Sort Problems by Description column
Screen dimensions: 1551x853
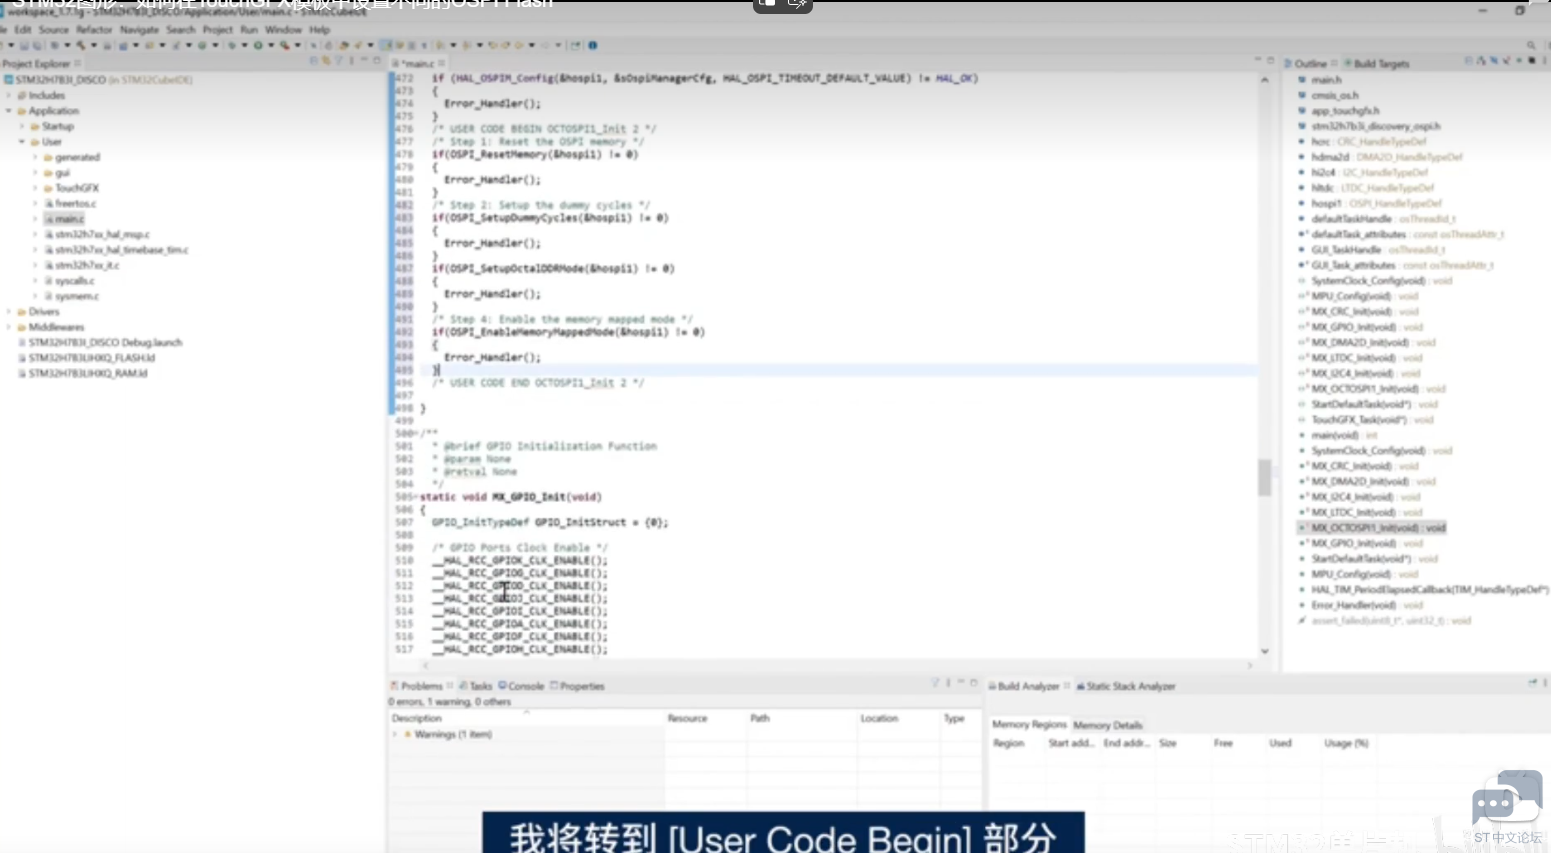click(526, 718)
